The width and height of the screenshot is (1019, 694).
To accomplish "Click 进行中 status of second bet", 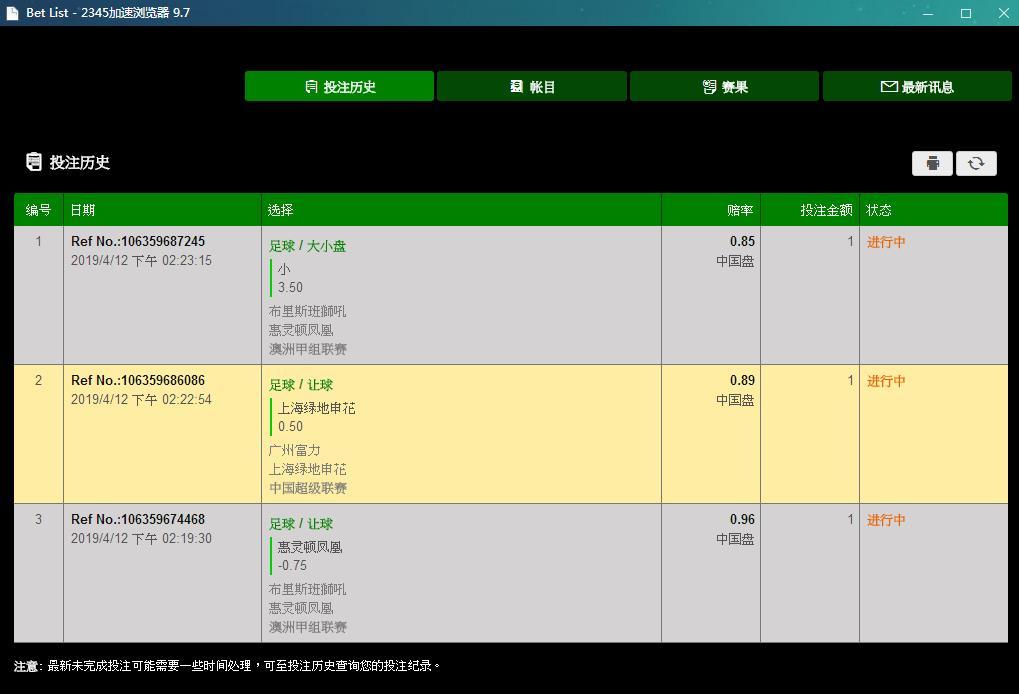I will [886, 381].
